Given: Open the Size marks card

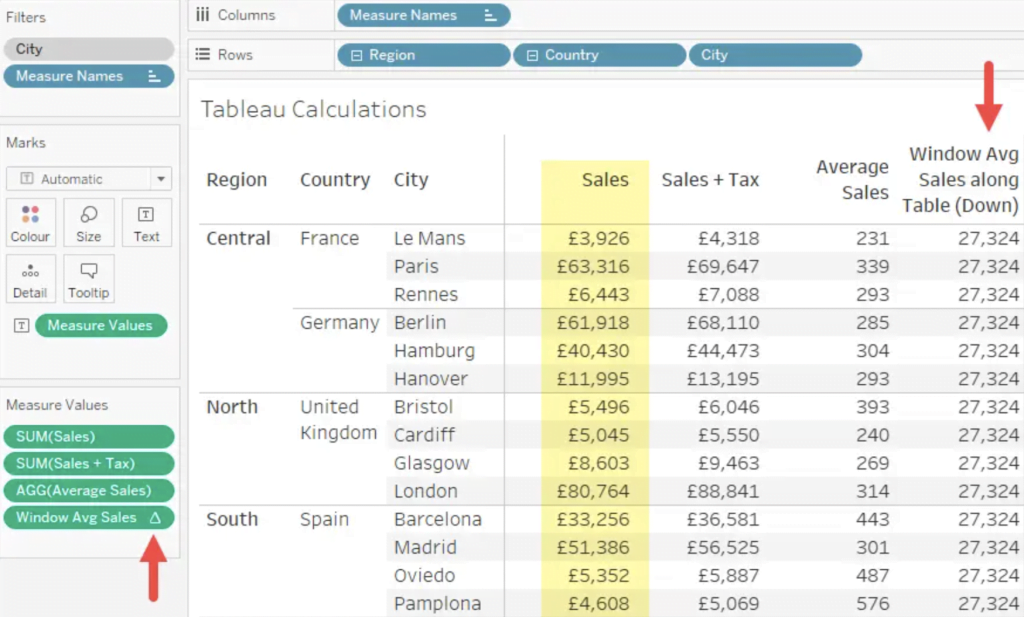Looking at the screenshot, I should point(88,223).
